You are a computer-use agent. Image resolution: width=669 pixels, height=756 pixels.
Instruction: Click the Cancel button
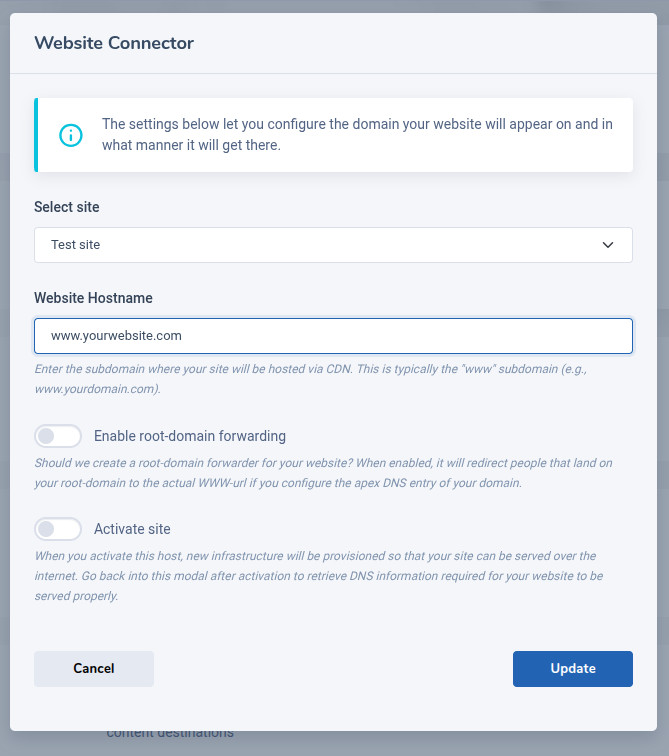[94, 669]
